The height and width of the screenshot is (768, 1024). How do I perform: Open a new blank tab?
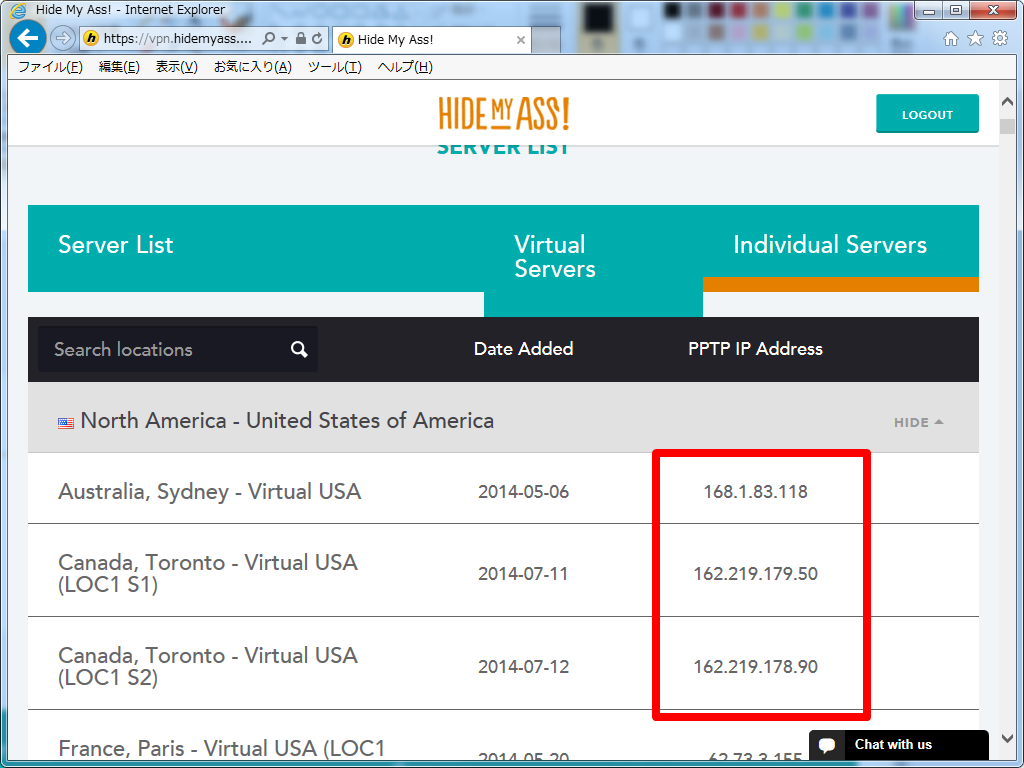[547, 40]
